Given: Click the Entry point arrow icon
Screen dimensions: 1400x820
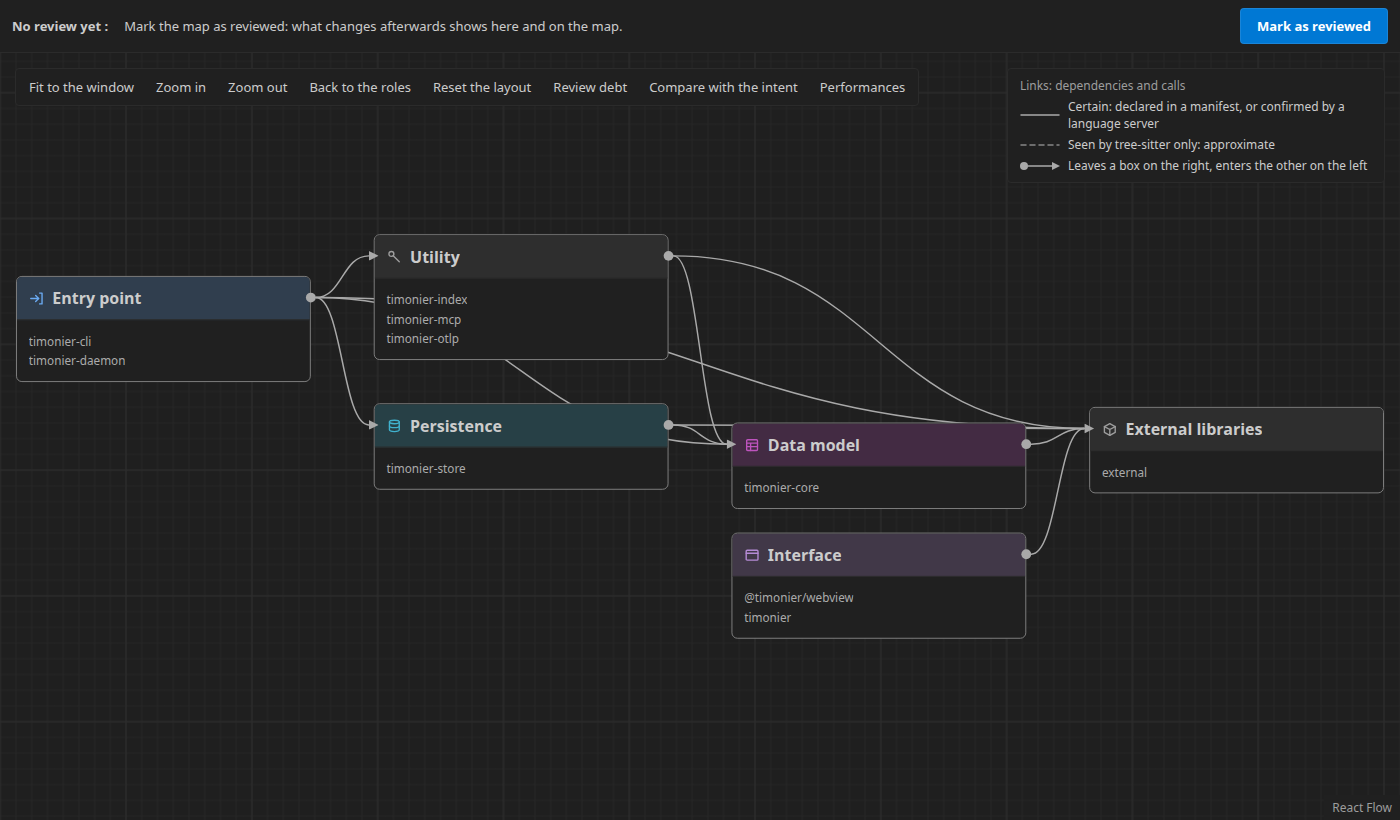Looking at the screenshot, I should [36, 298].
